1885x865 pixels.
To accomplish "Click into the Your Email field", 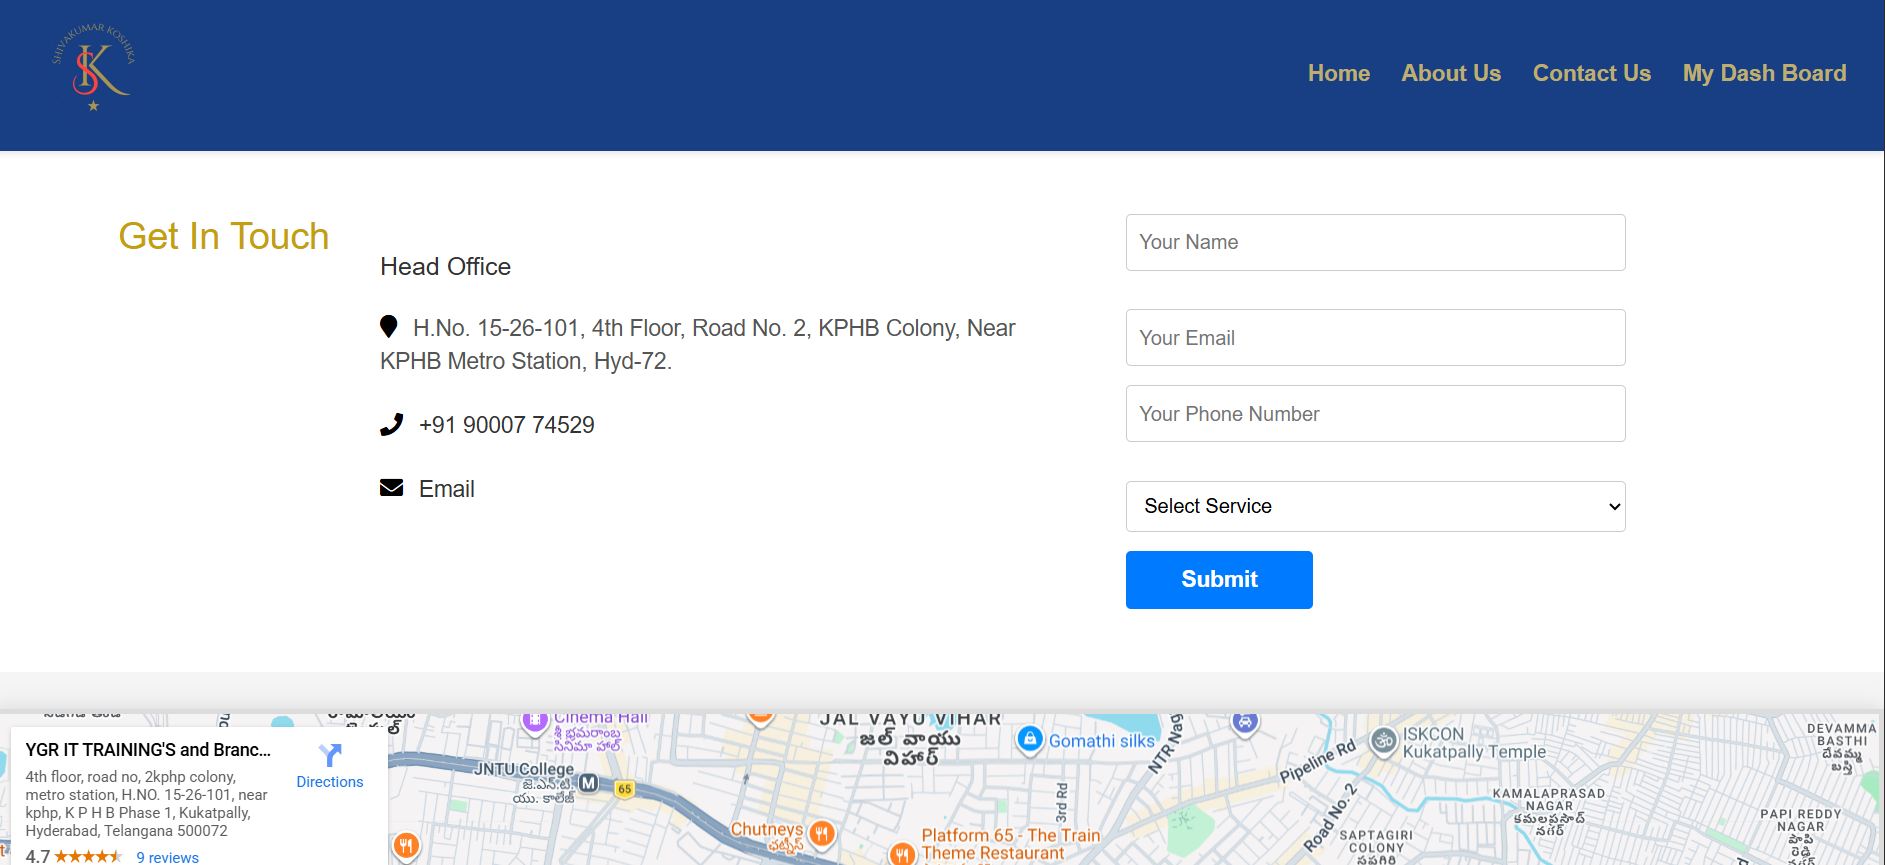I will (1375, 338).
